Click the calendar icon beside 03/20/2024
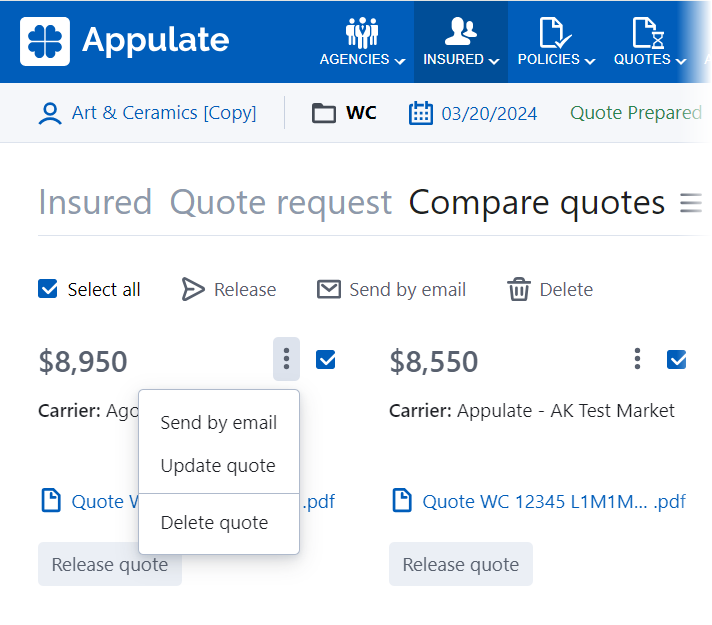The height and width of the screenshot is (625, 712). click(421, 113)
